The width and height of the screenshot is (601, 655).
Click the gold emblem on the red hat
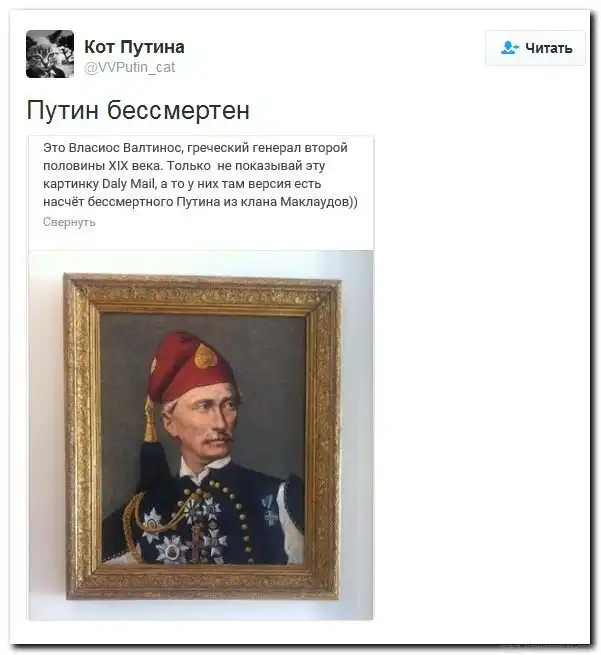click(x=206, y=356)
